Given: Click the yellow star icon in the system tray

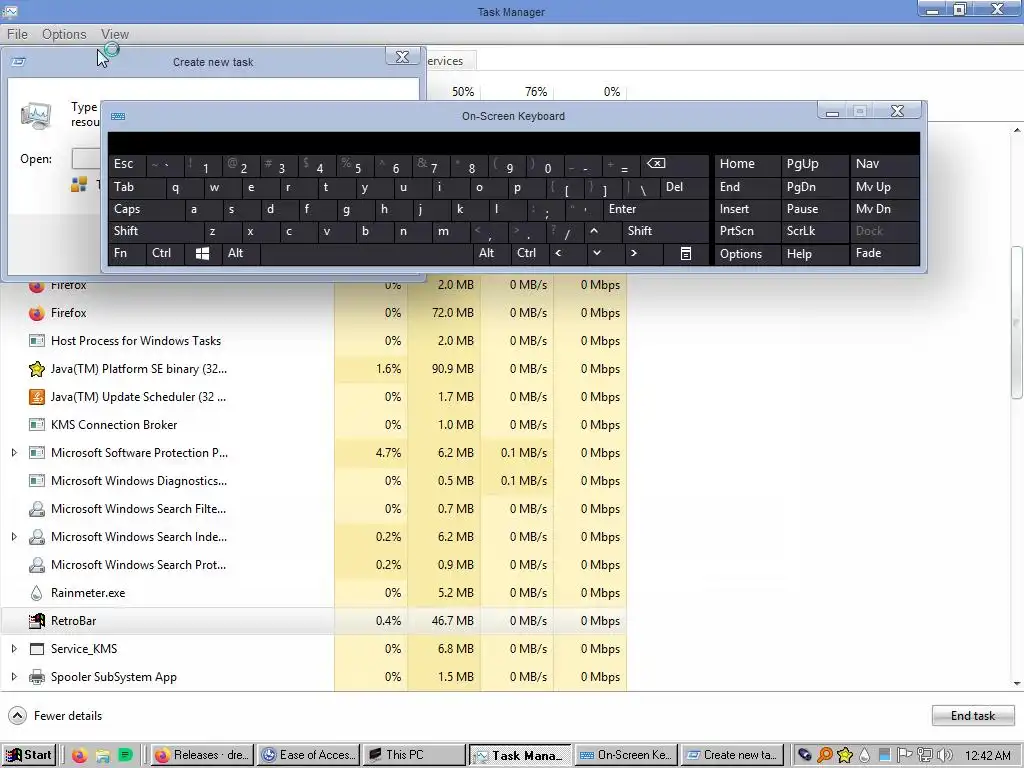Looking at the screenshot, I should 845,756.
